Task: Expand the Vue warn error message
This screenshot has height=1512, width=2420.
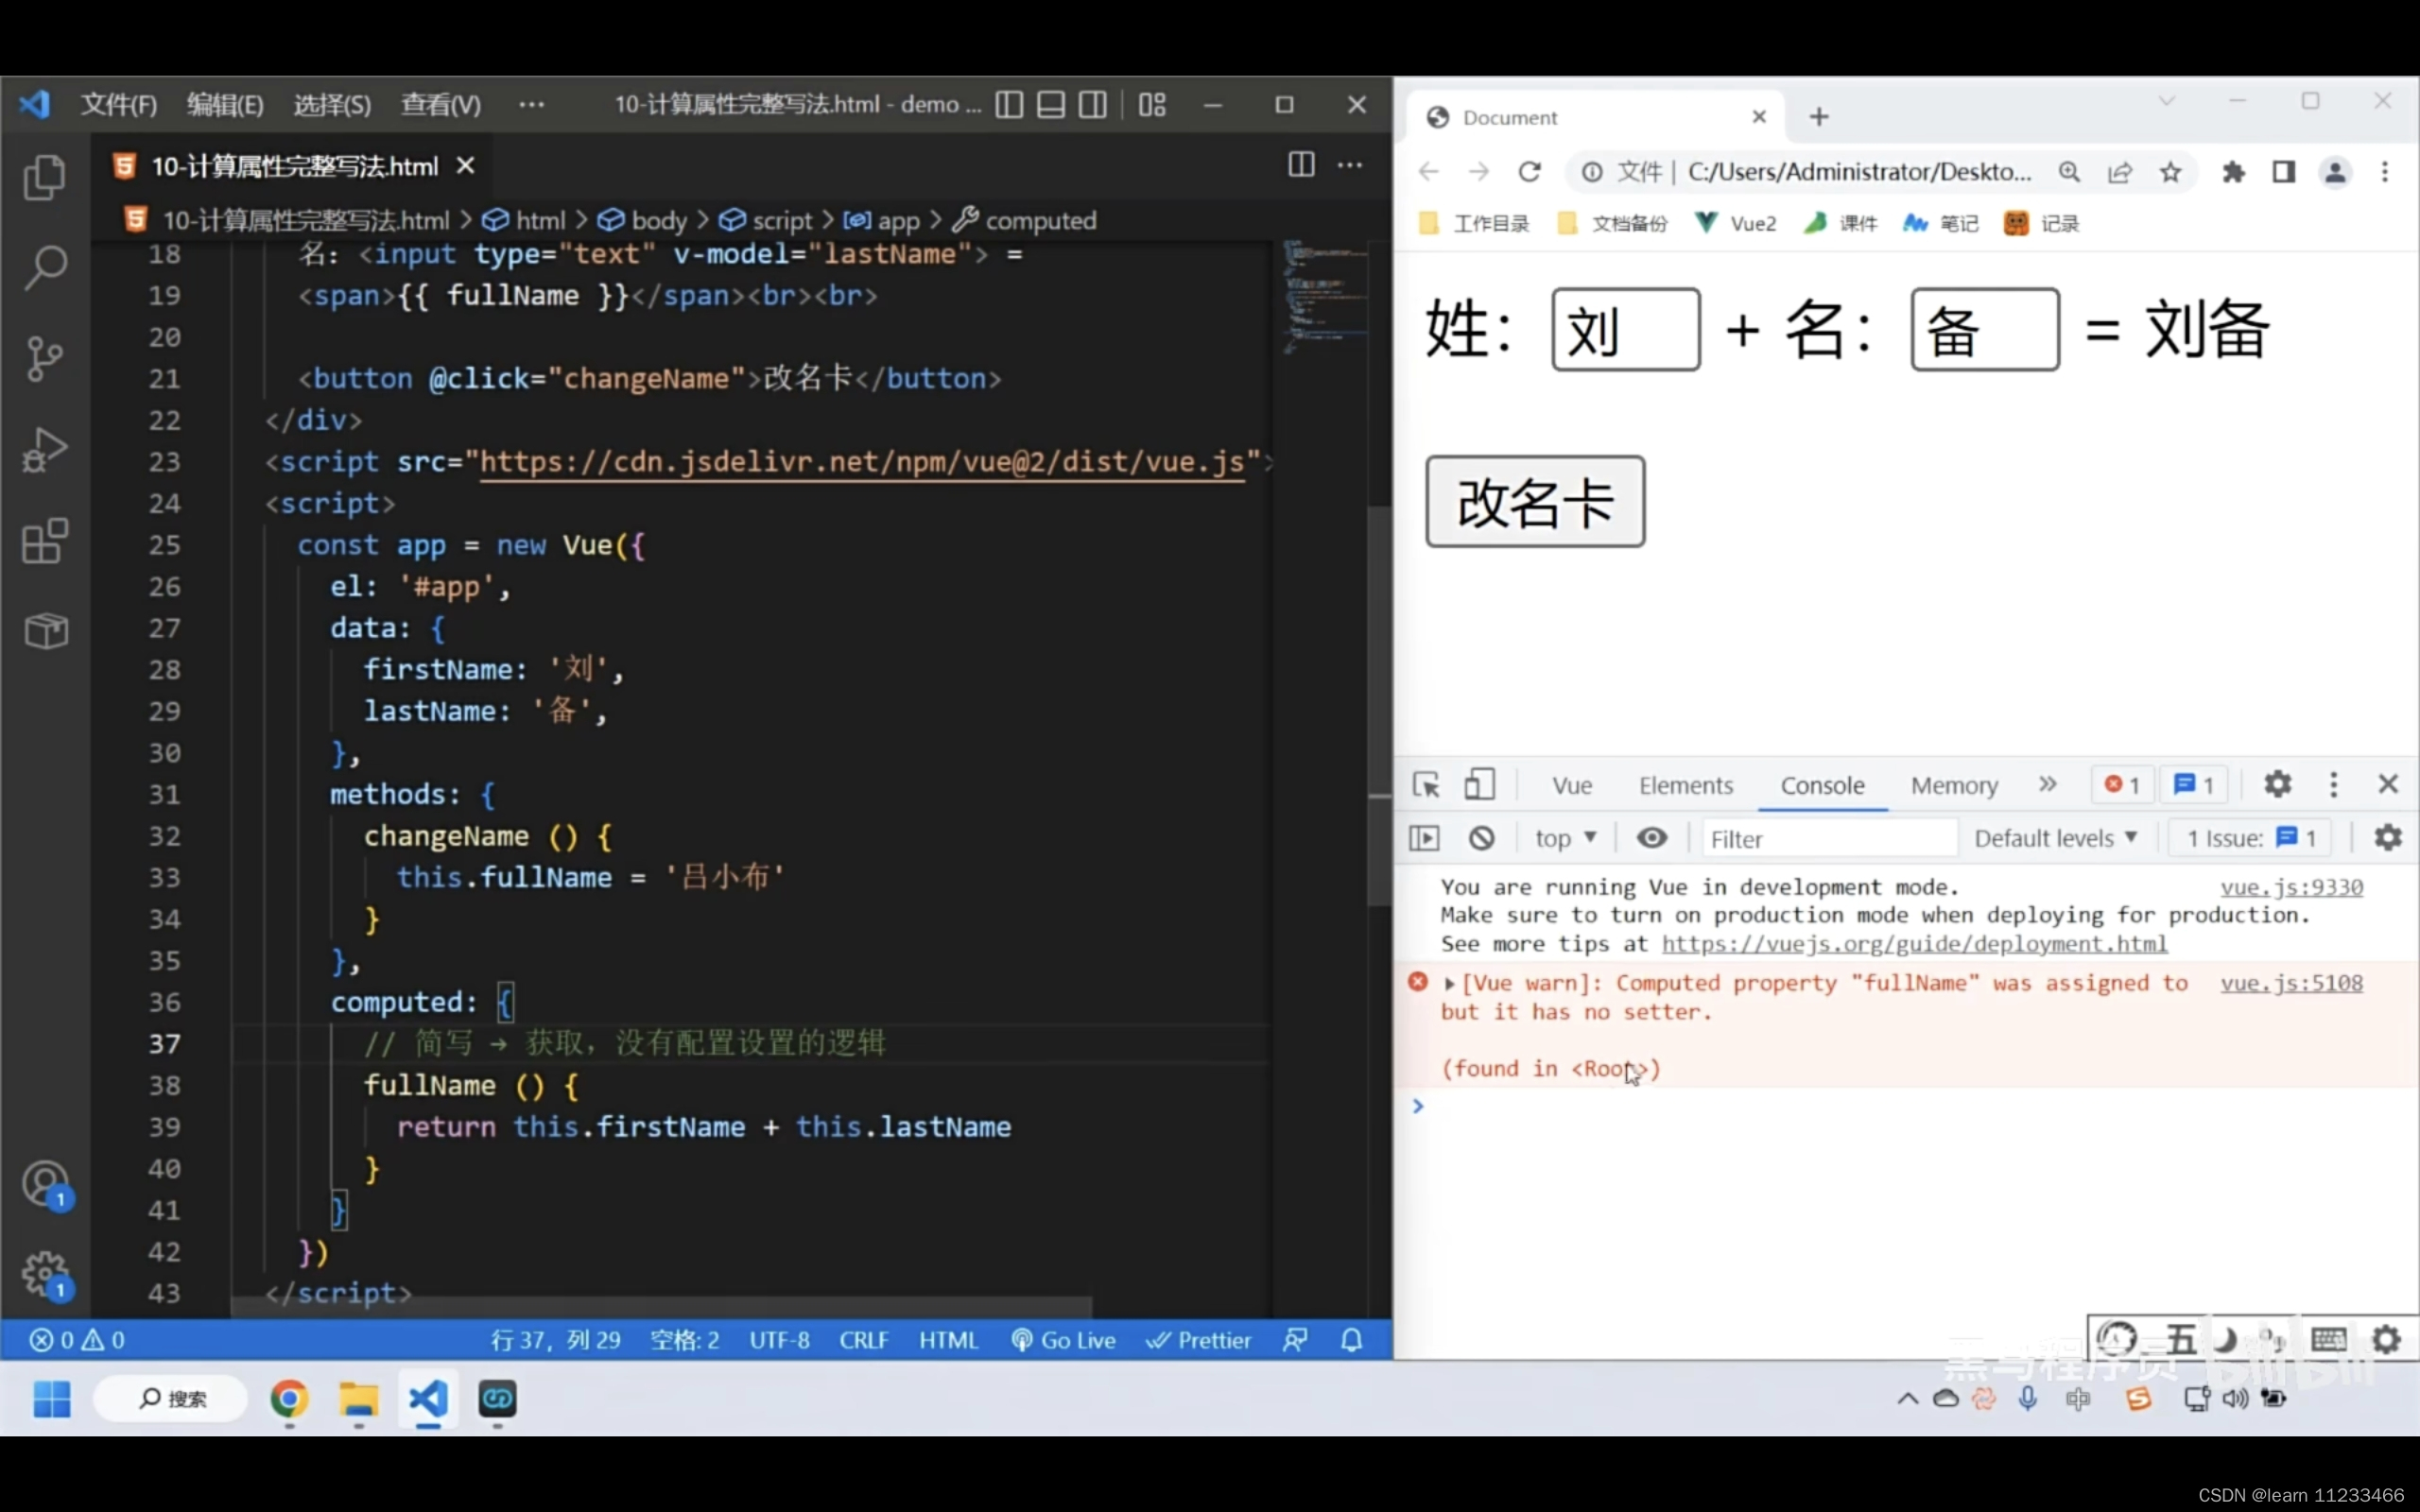Action: click(x=1449, y=984)
